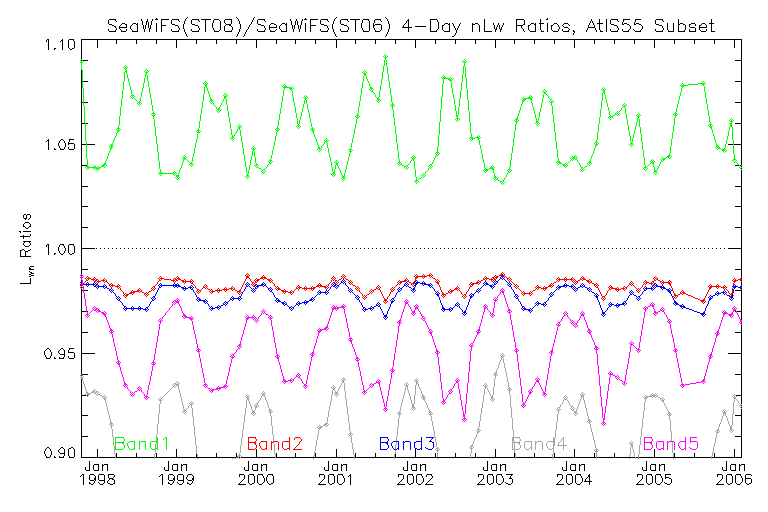Click the gray Band4 legend label
This screenshot has width=768, height=512.
(539, 444)
